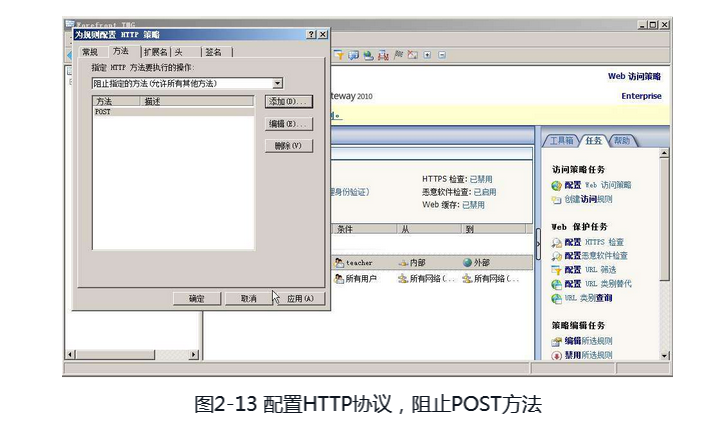The width and height of the screenshot is (718, 423).
Task: Click the teacher user icon in rule row
Action: [339, 263]
